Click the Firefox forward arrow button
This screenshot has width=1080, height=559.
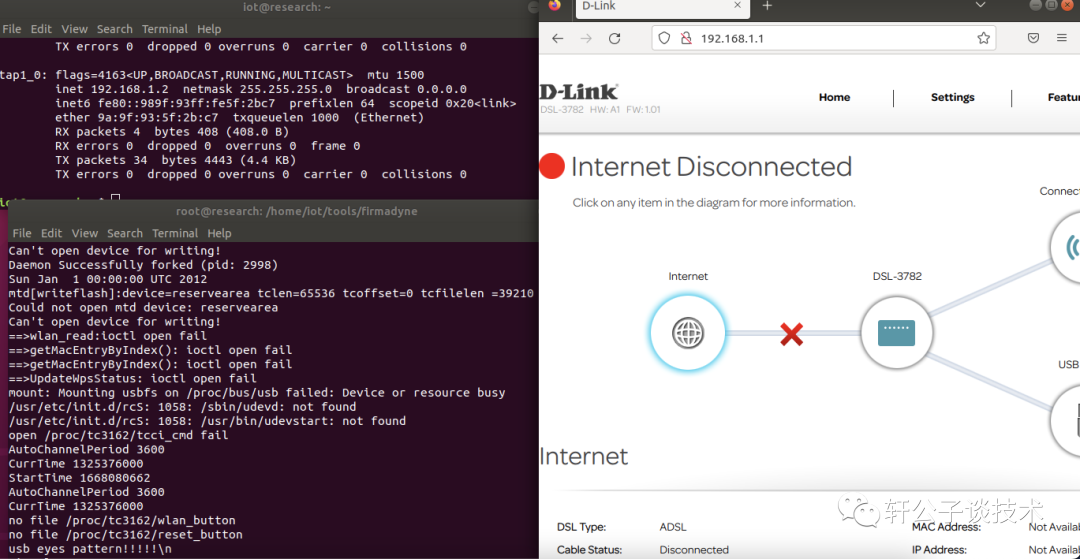tap(586, 39)
